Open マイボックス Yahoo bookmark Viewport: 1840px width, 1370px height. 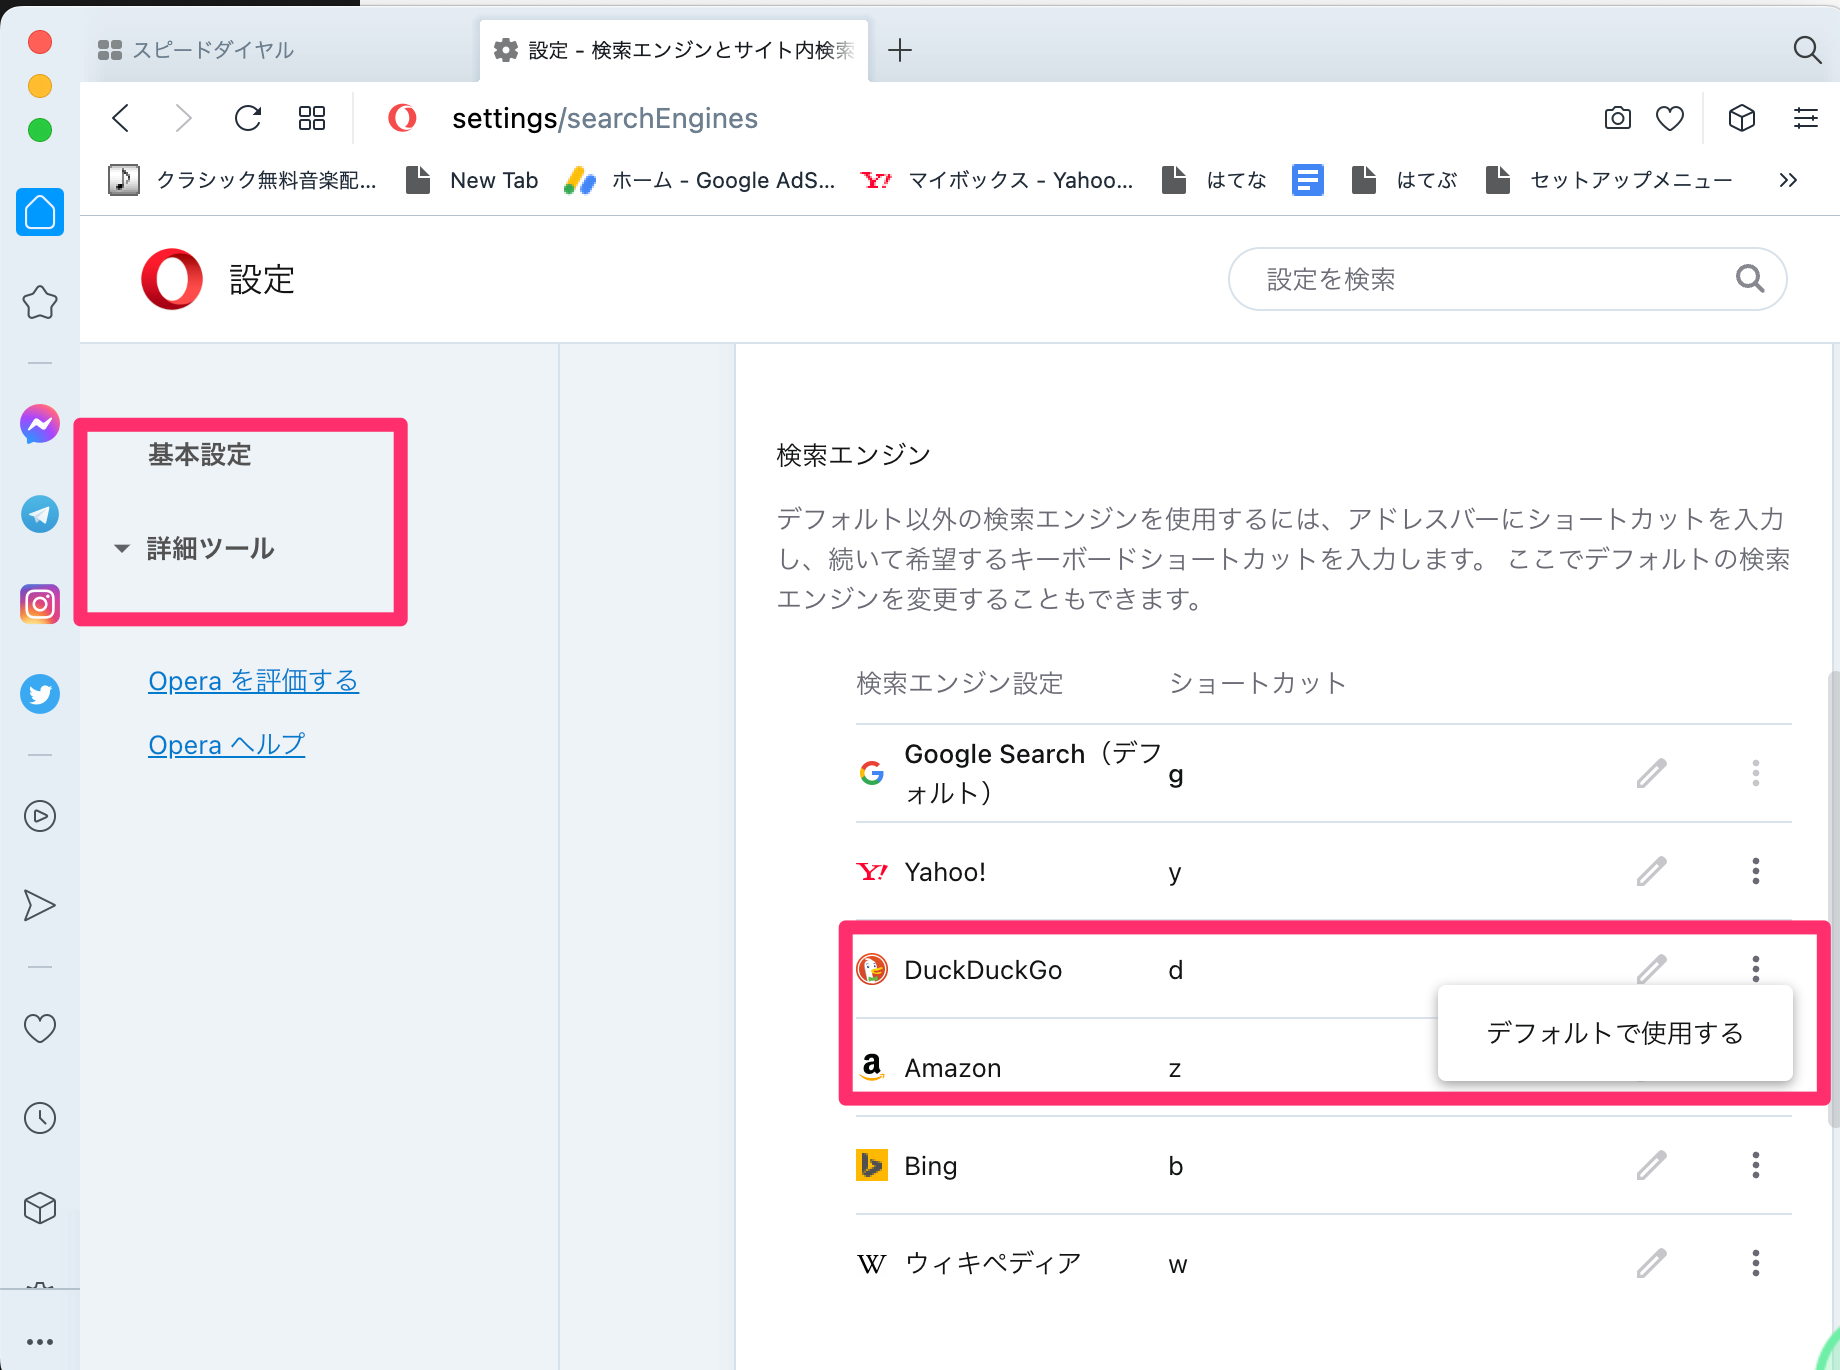pyautogui.click(x=997, y=180)
